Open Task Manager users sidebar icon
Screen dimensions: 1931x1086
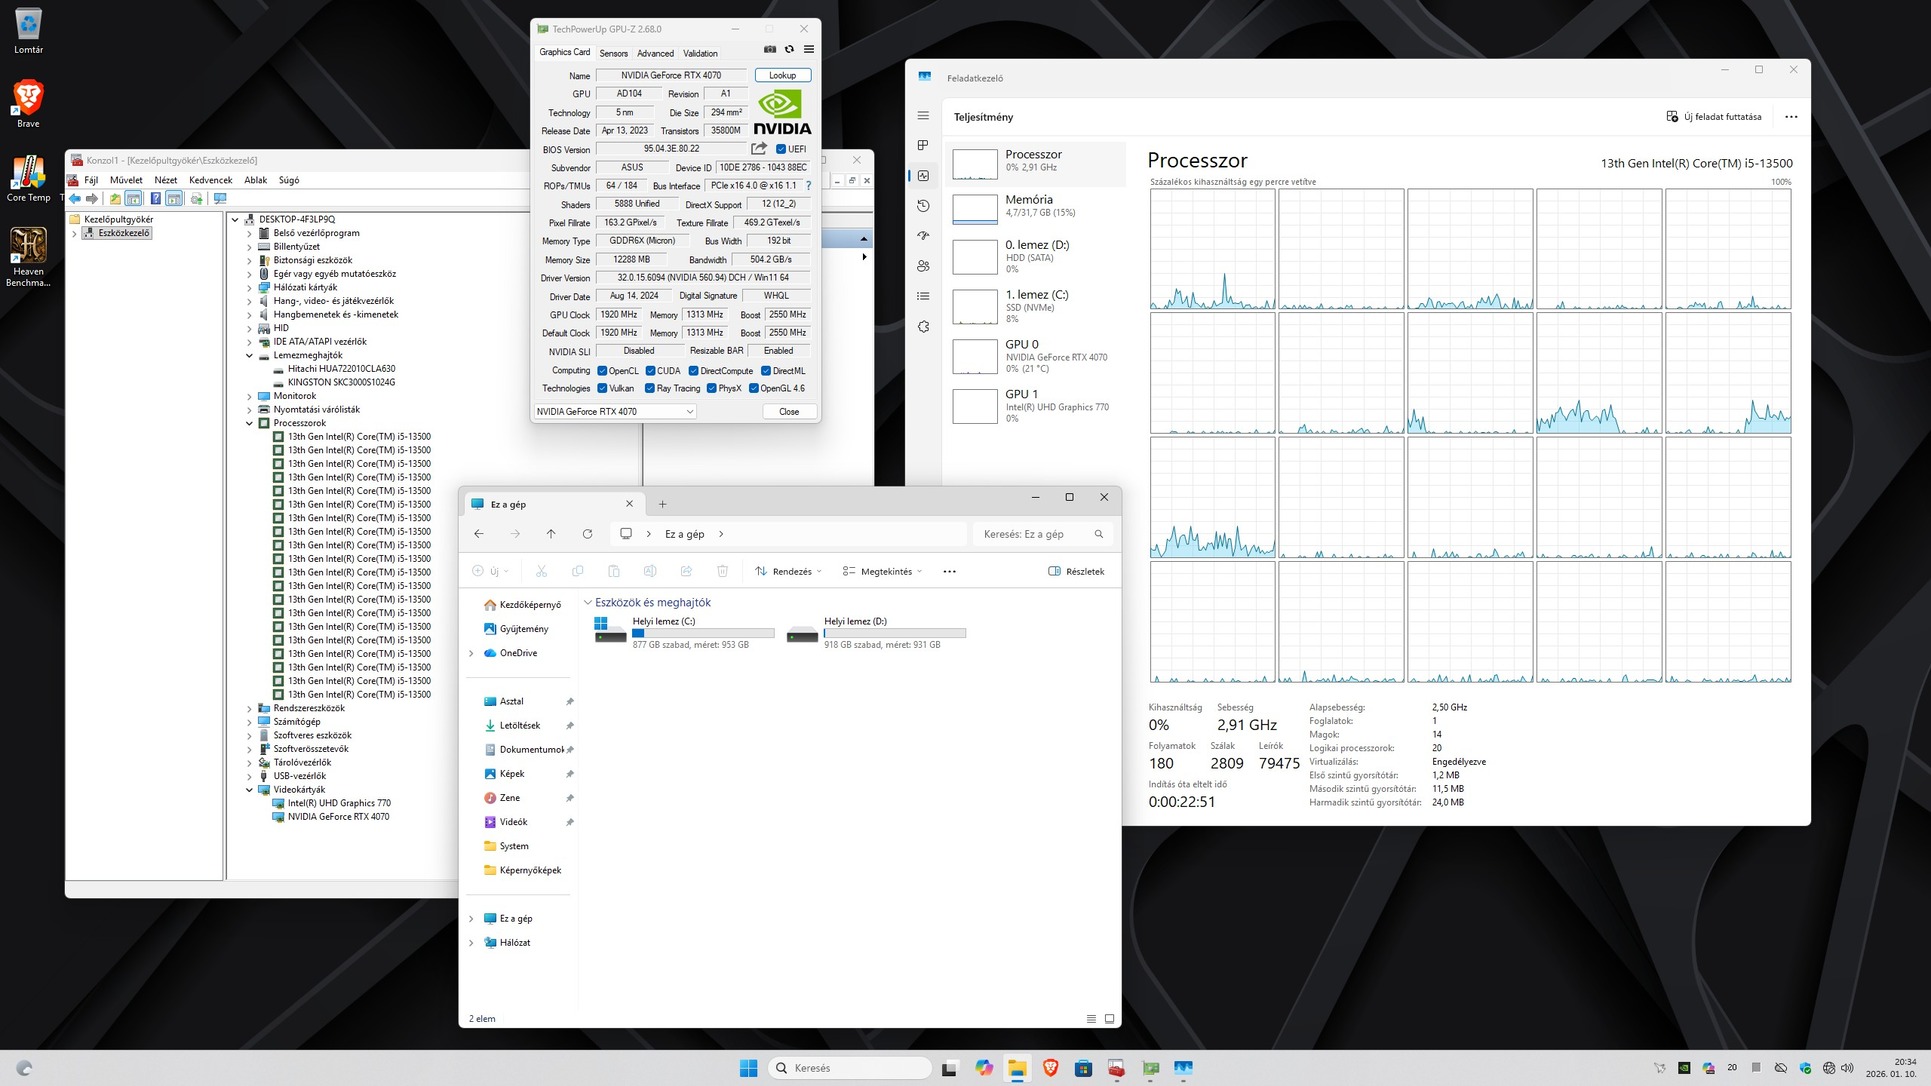pos(923,266)
